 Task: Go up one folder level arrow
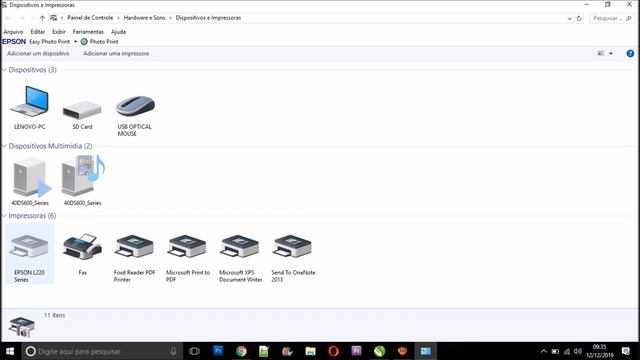(x=42, y=18)
